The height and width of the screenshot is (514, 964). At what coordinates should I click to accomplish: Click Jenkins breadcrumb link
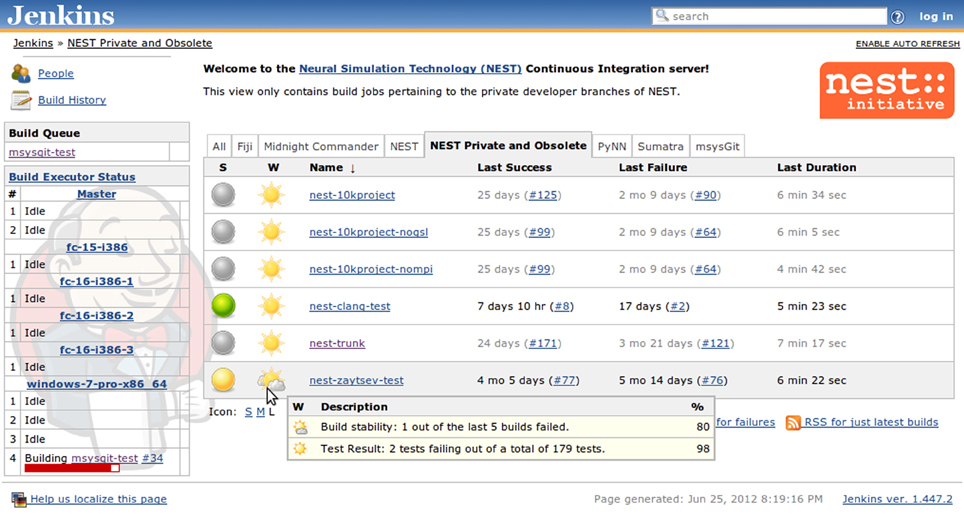tap(33, 43)
